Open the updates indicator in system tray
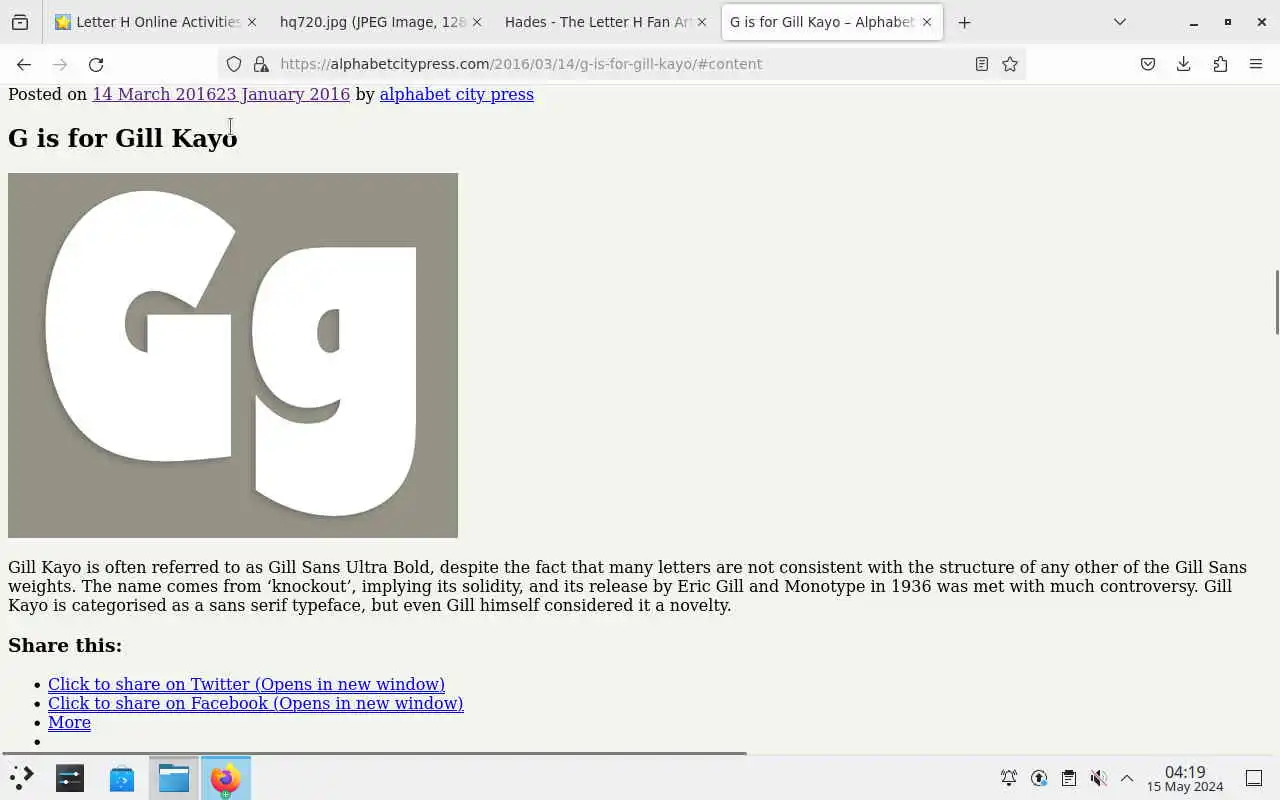This screenshot has width=1280, height=800. tap(1039, 778)
